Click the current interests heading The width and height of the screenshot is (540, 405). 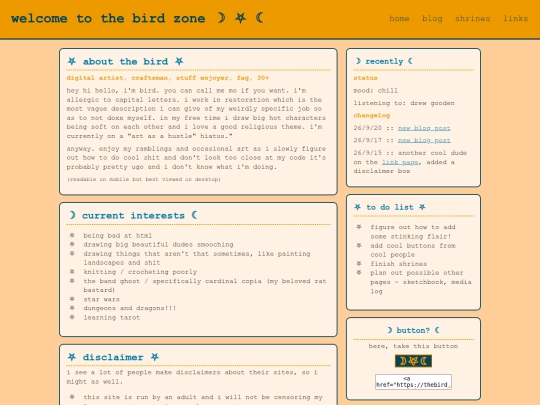click(x=133, y=216)
